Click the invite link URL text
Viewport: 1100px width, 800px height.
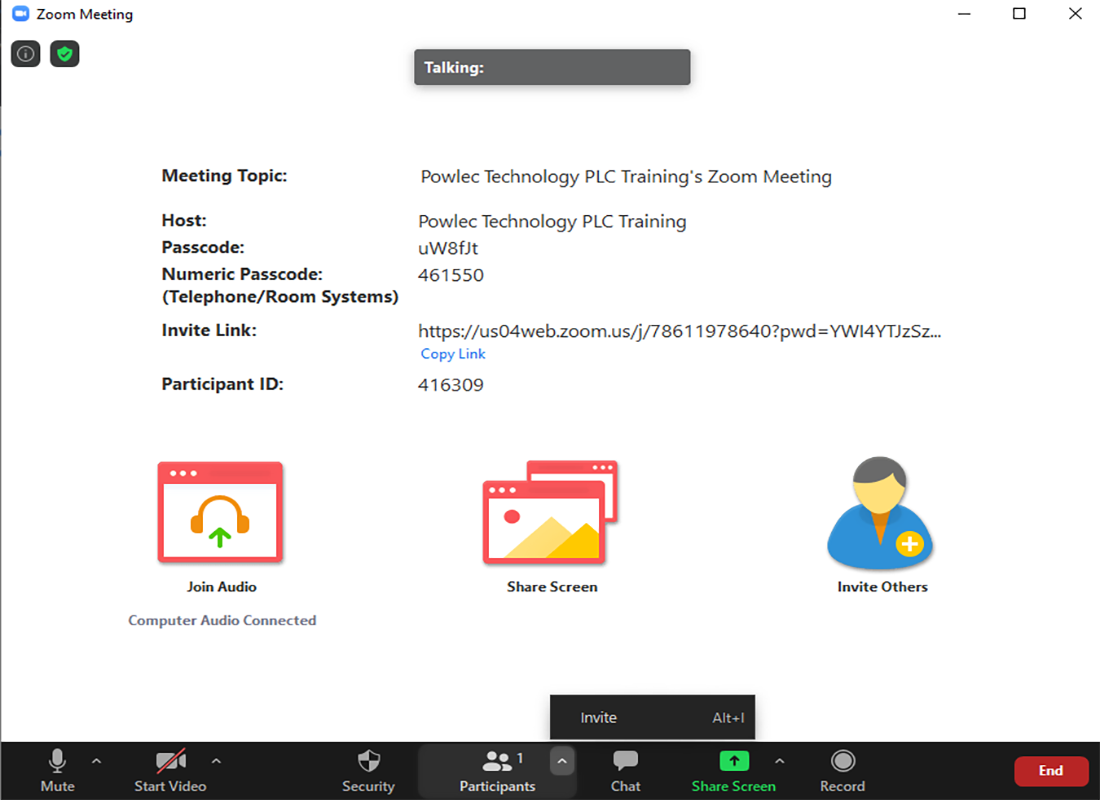point(680,331)
